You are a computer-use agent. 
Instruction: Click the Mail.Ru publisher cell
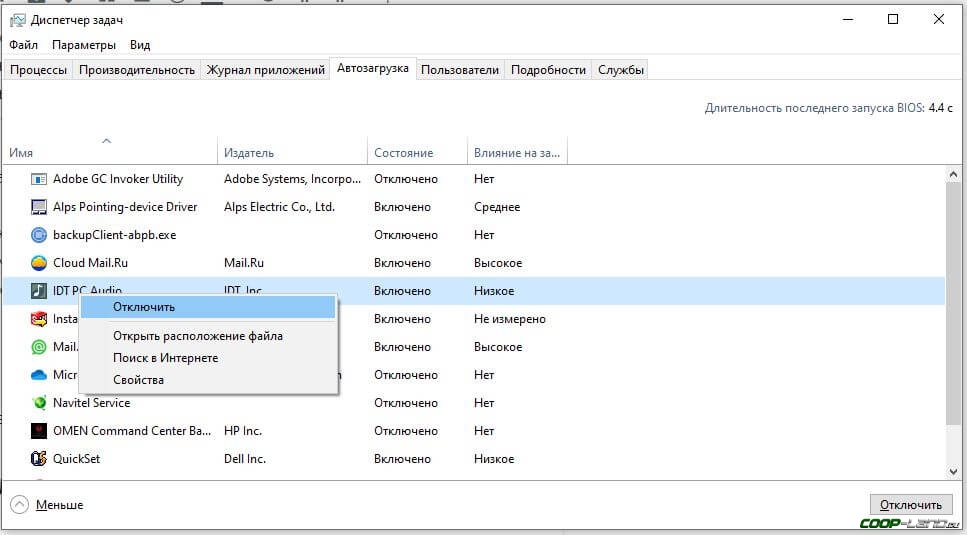[x=244, y=263]
